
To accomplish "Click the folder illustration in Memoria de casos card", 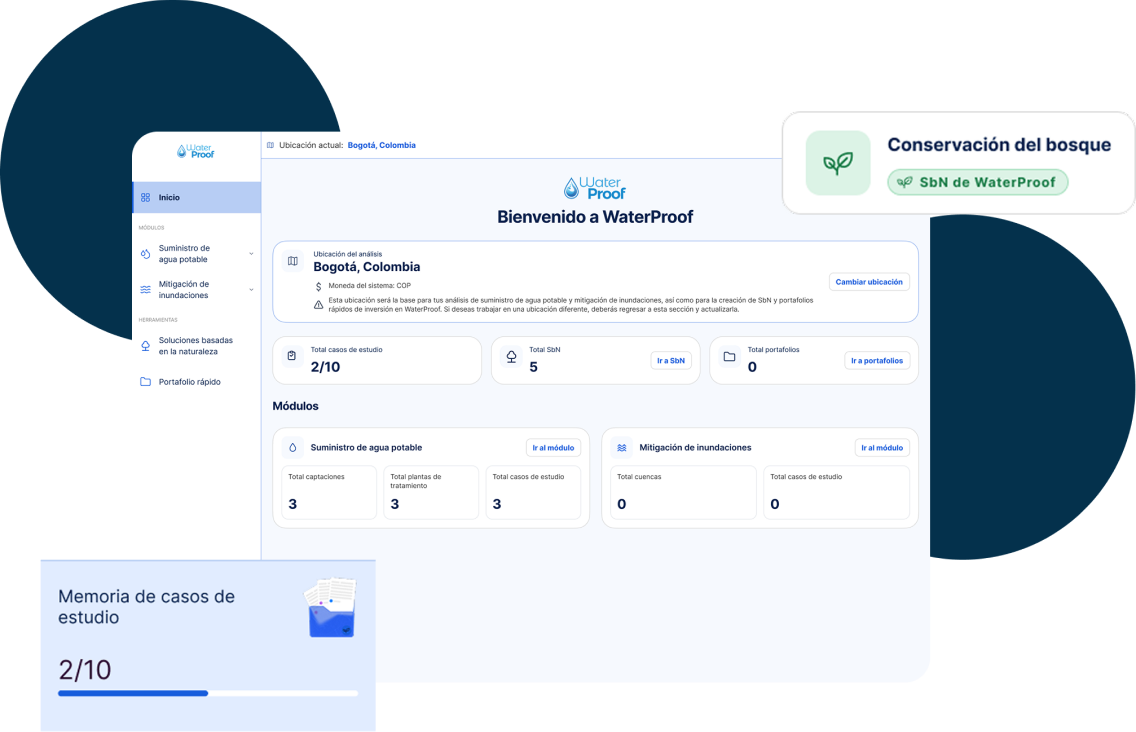I will coord(330,608).
